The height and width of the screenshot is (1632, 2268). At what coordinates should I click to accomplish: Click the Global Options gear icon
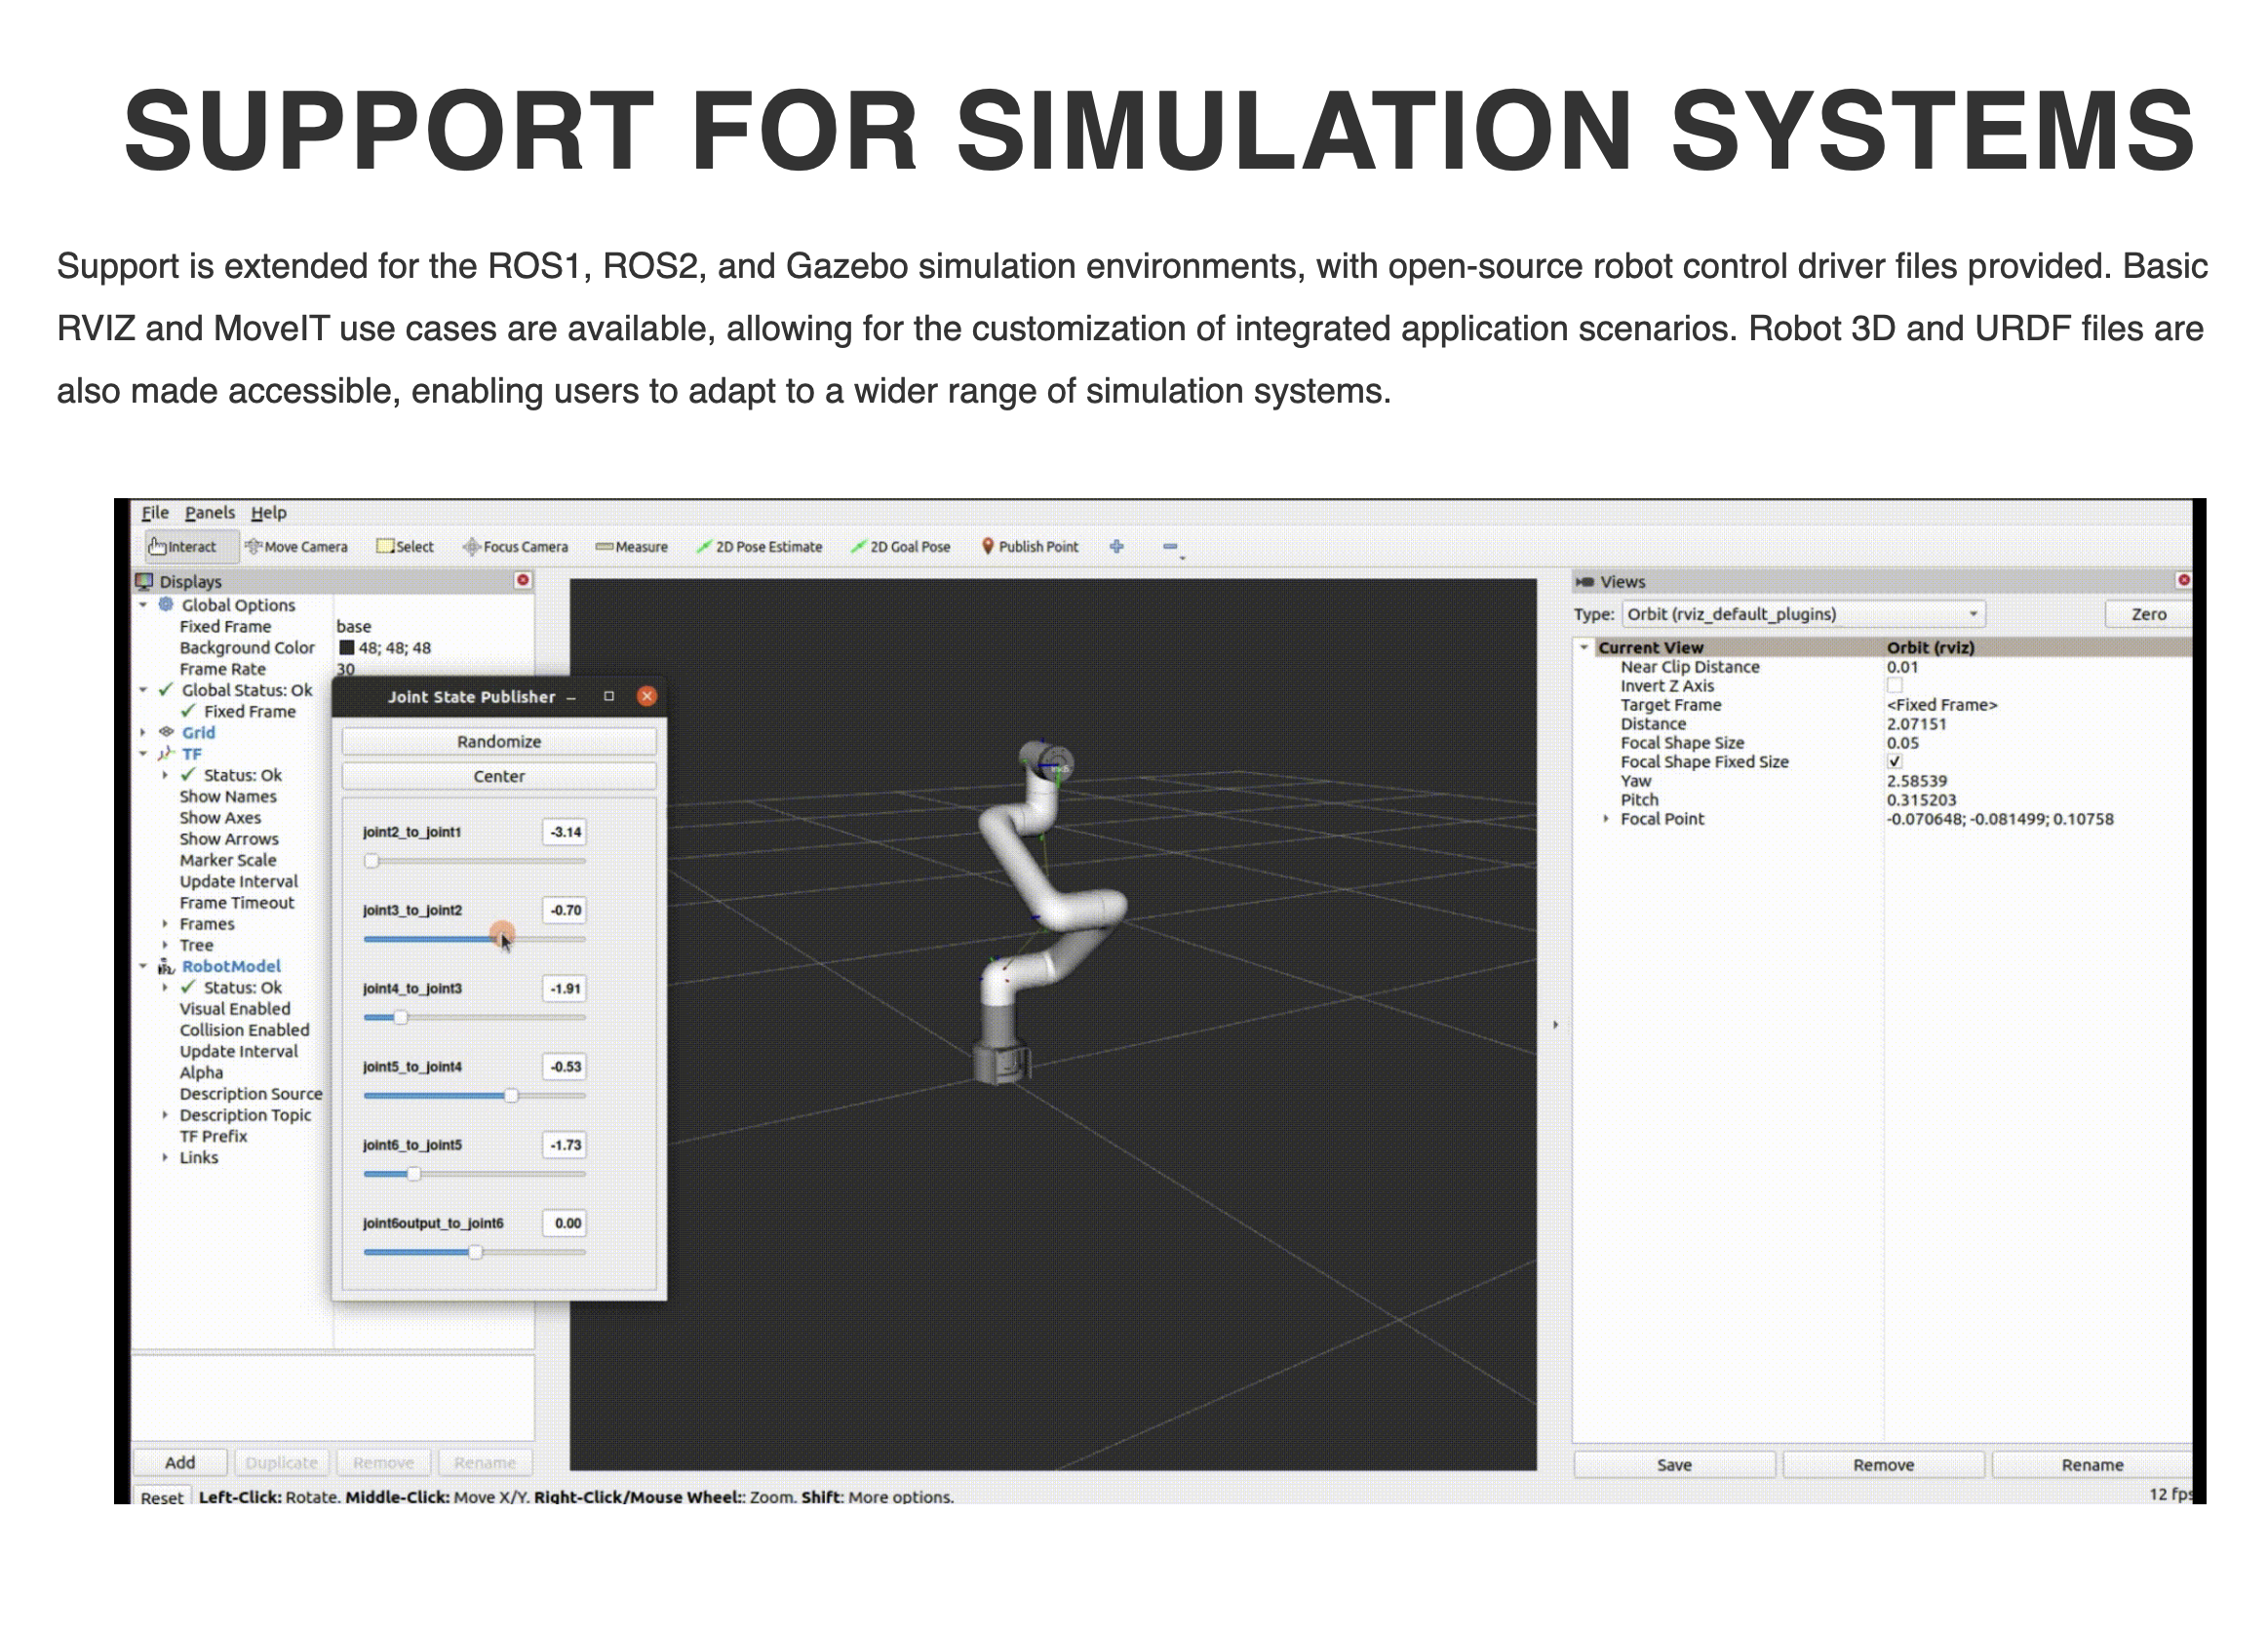coord(166,604)
